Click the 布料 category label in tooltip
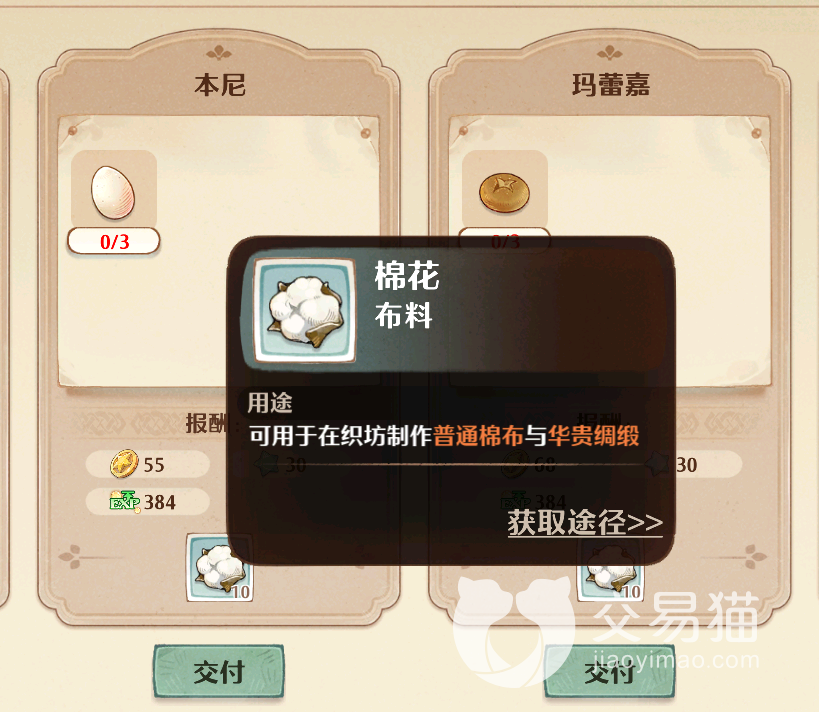Viewport: 819px width, 712px height. 403,316
